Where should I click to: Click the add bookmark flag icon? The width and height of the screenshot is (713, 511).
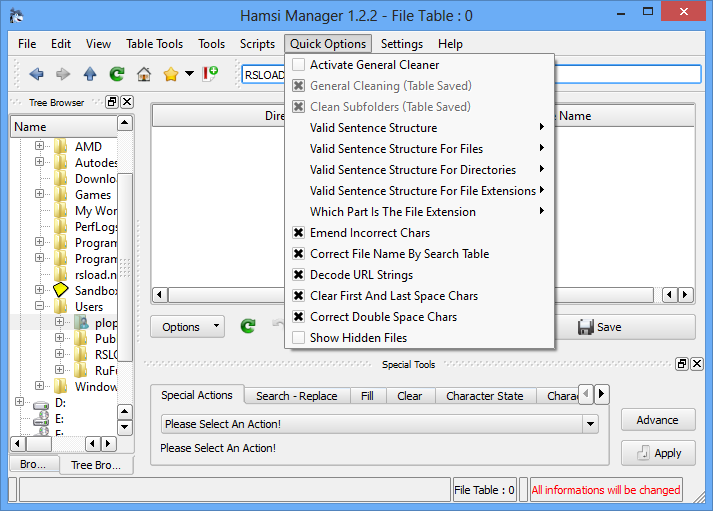click(210, 73)
